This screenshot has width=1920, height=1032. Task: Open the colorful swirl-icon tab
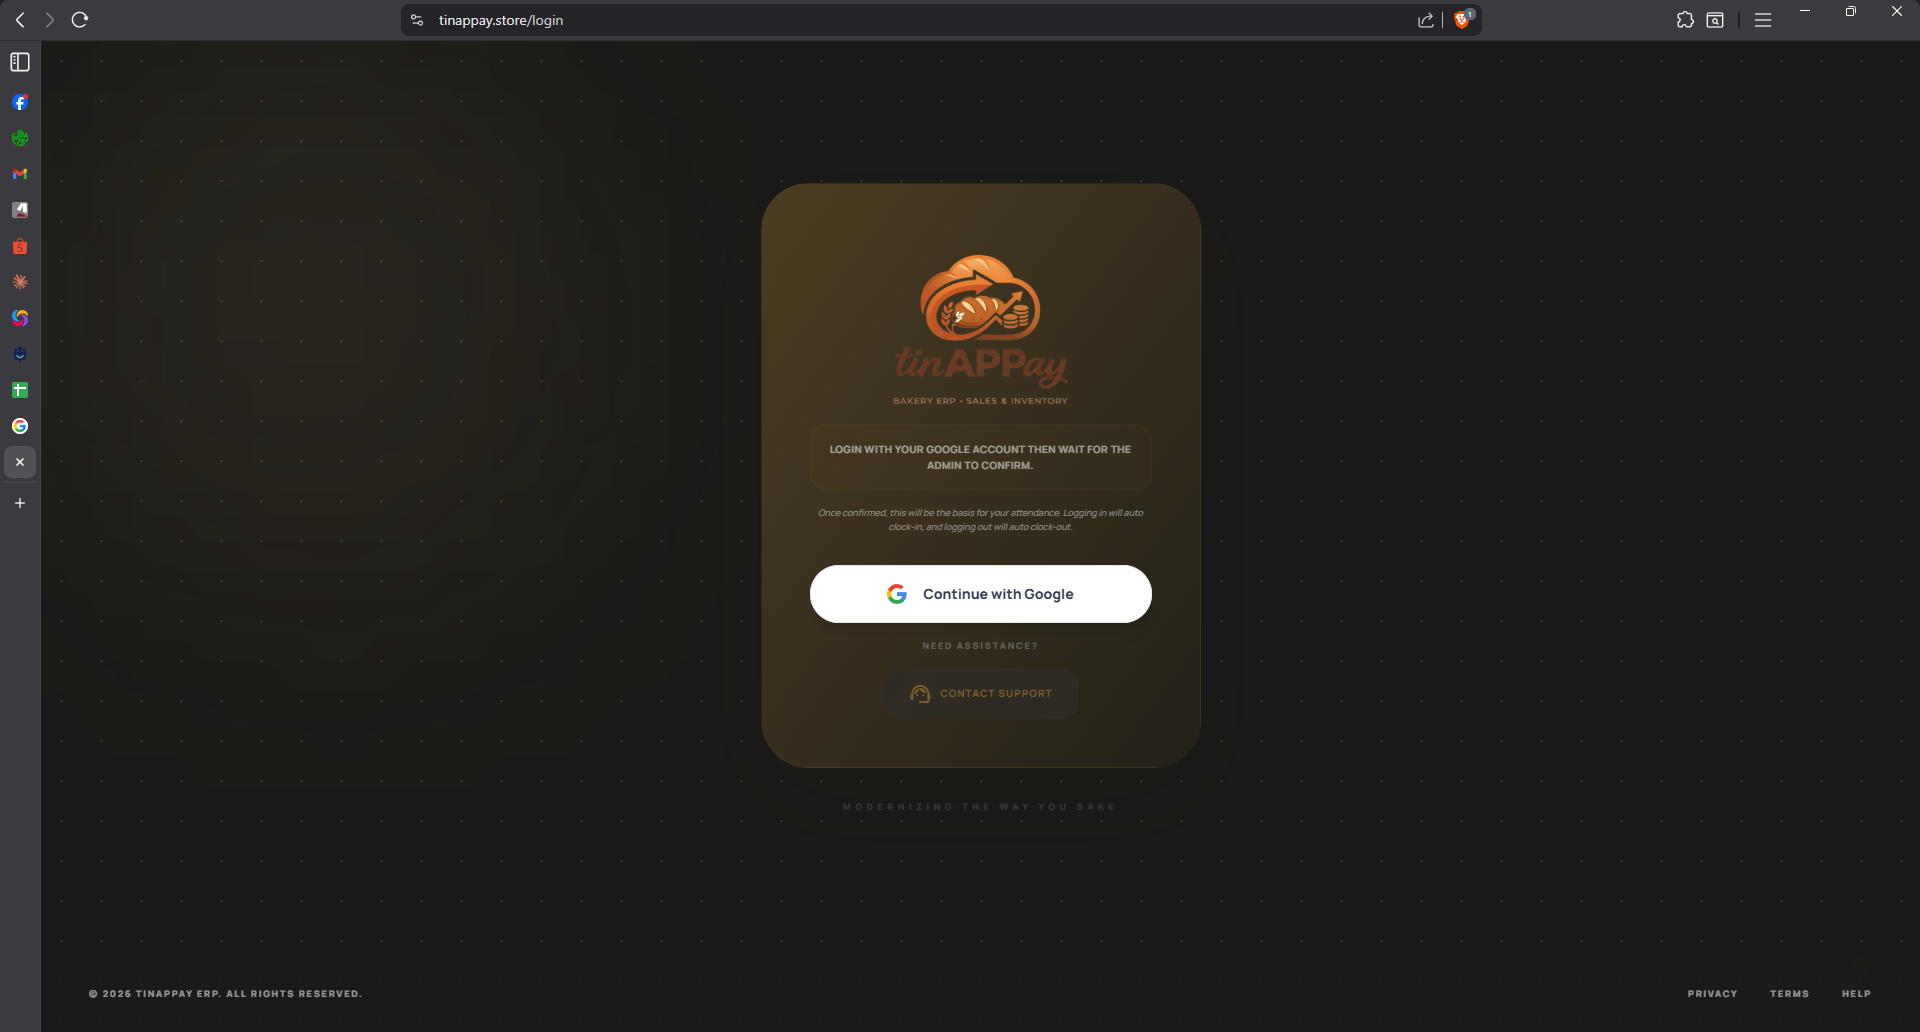click(x=20, y=318)
